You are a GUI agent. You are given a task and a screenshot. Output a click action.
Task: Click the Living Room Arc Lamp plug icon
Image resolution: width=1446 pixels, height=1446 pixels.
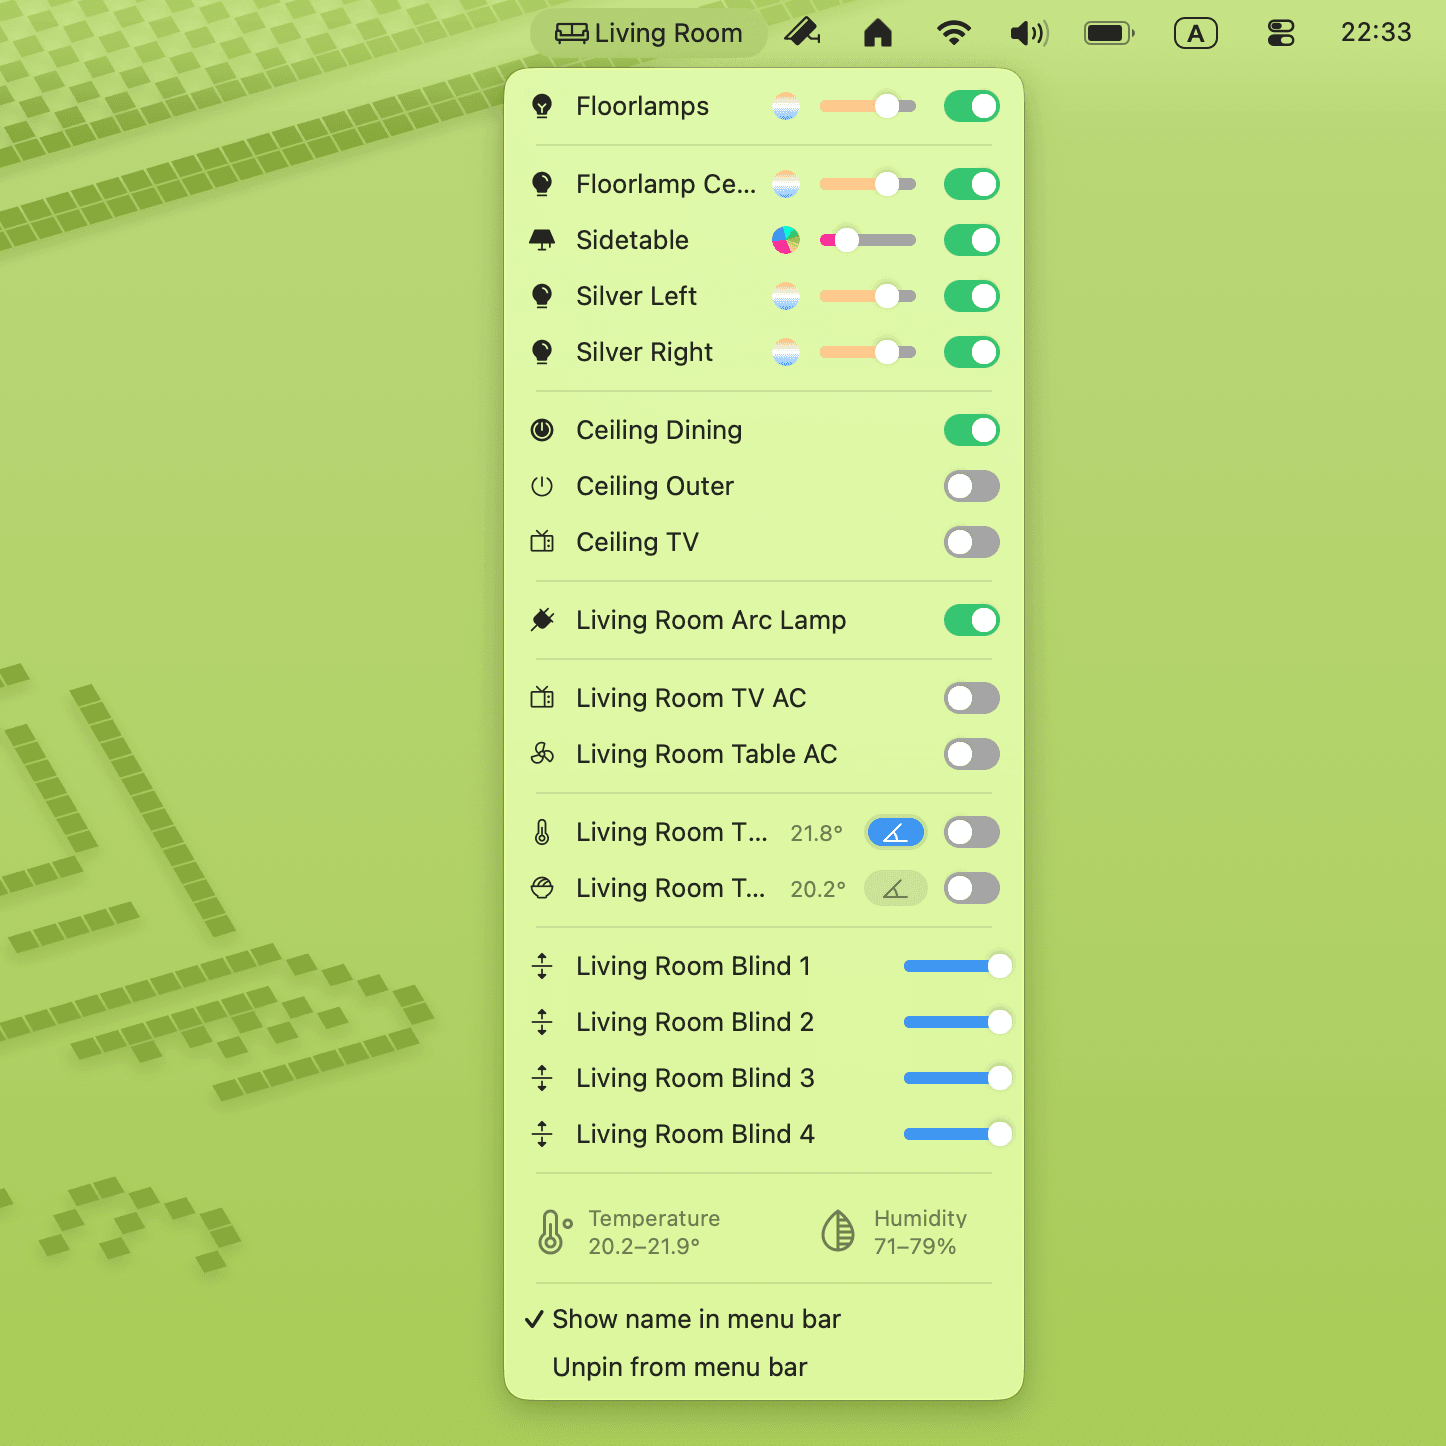click(x=543, y=620)
